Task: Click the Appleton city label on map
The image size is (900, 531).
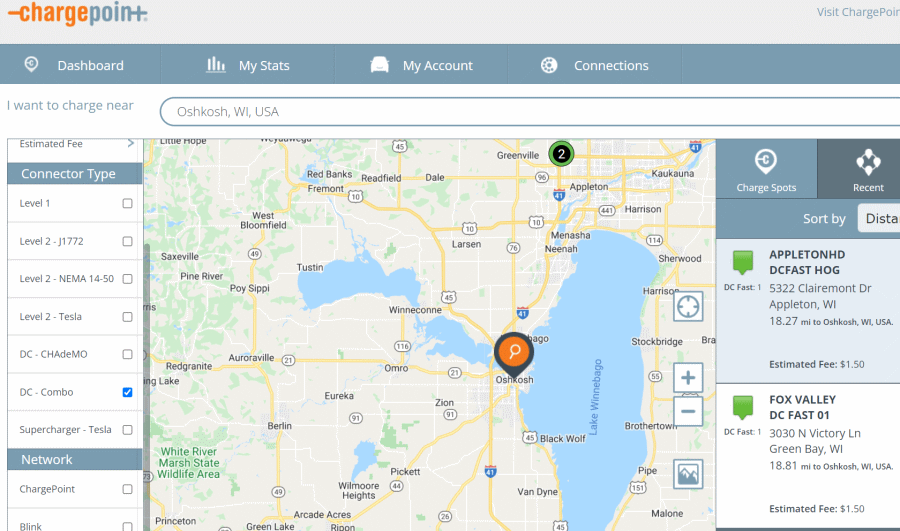Action: (x=588, y=187)
